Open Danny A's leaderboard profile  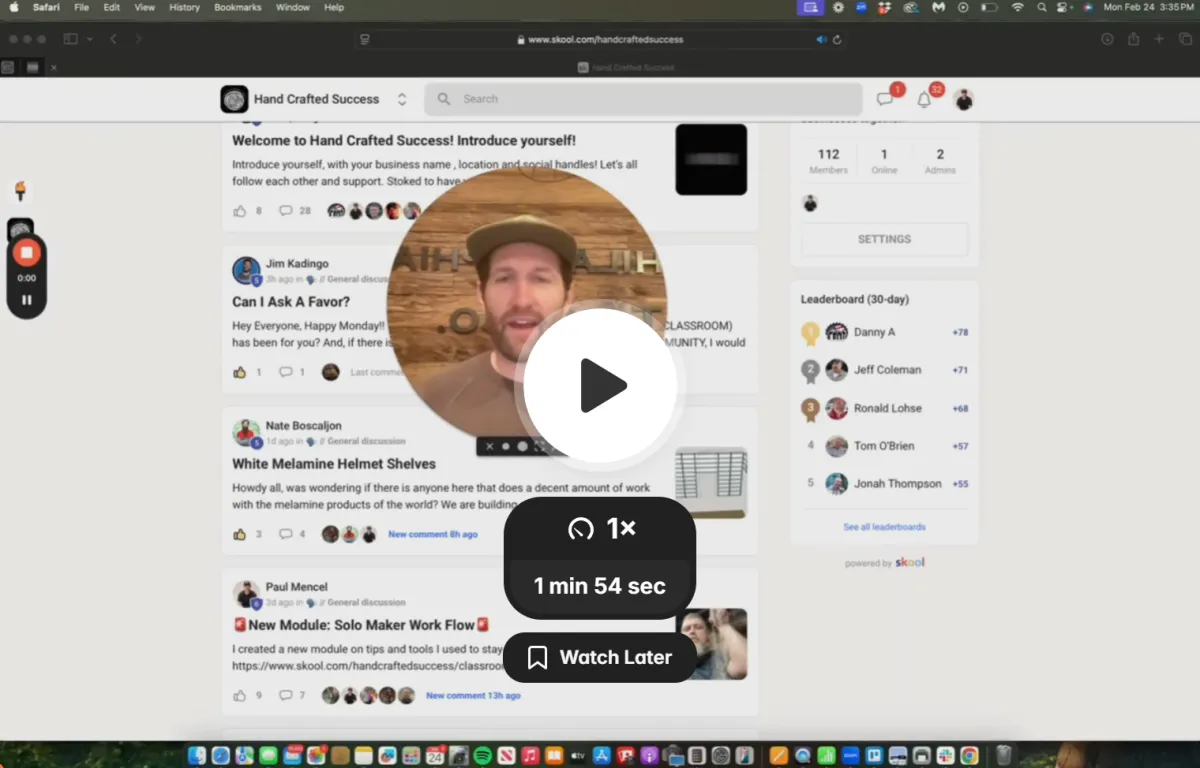click(x=874, y=332)
